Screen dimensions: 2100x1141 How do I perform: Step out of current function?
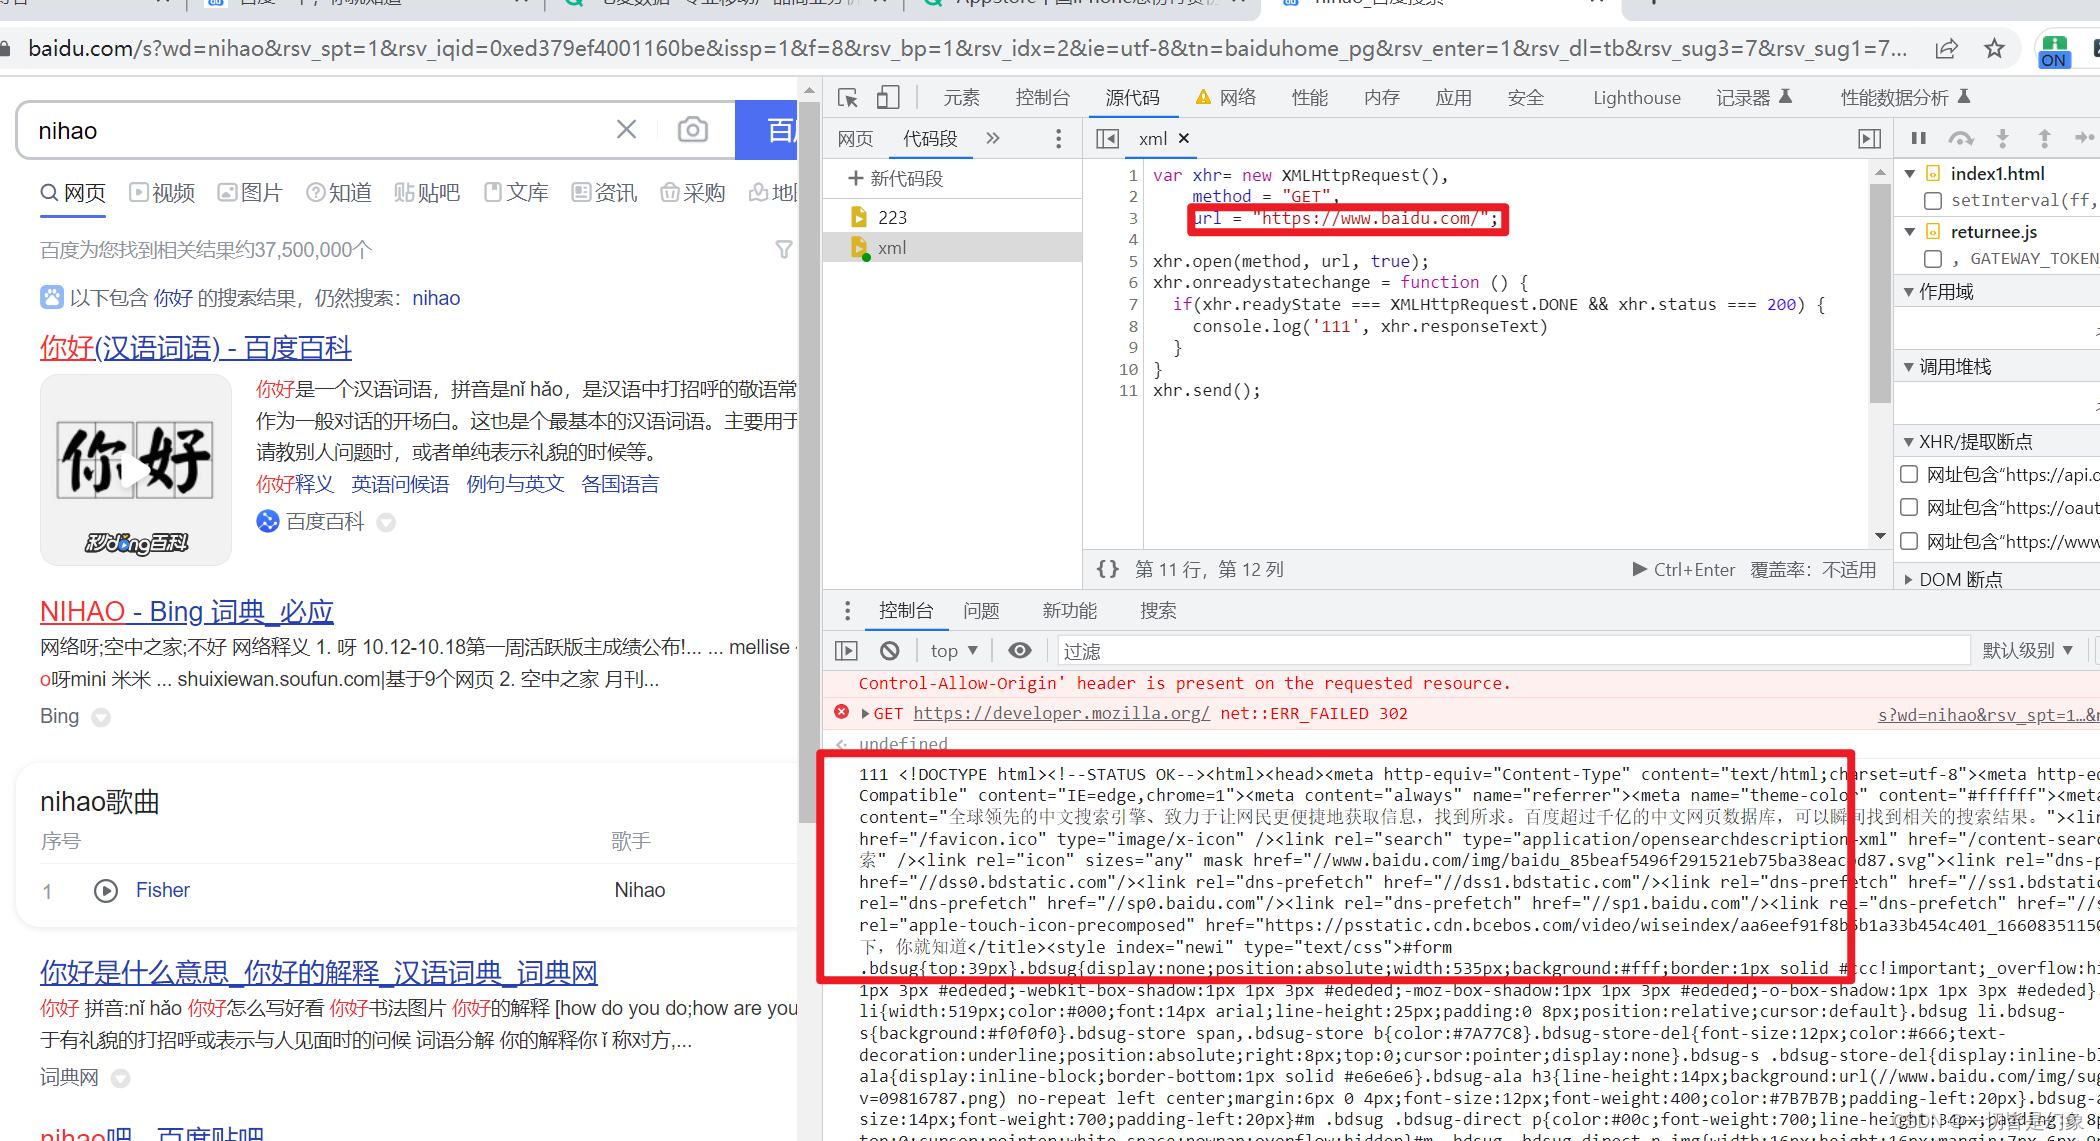click(2043, 138)
